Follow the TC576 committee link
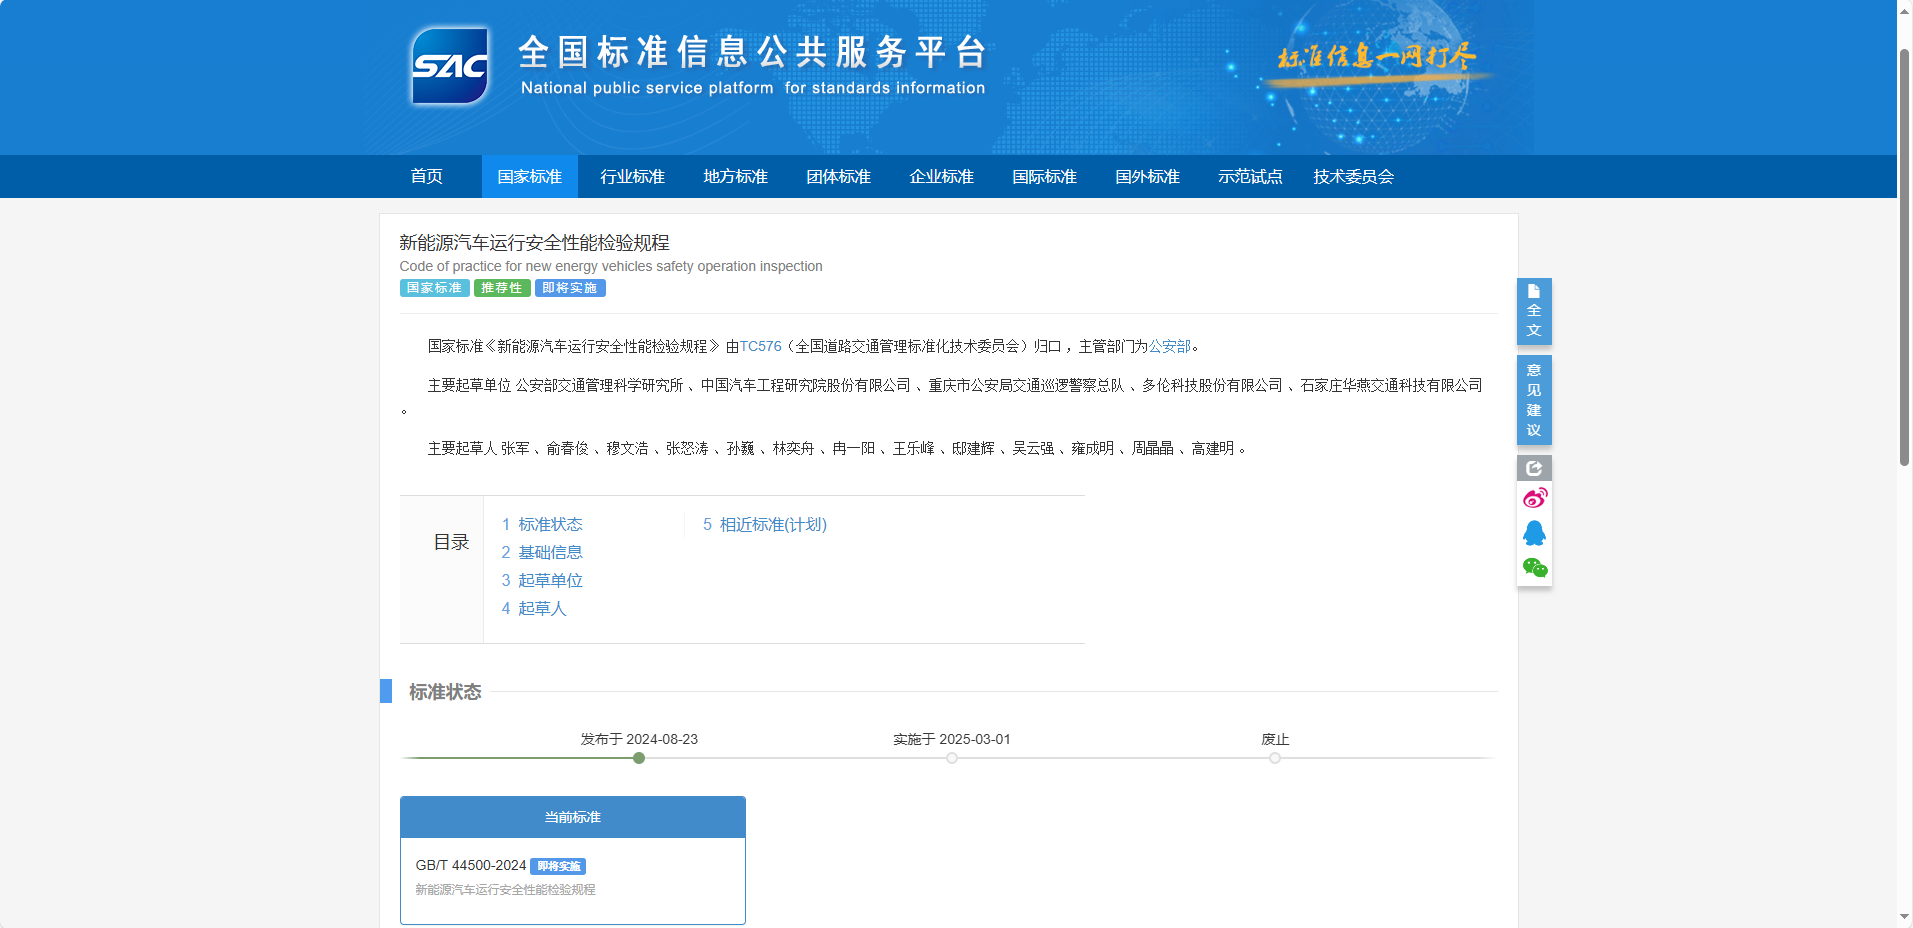This screenshot has height=928, width=1913. point(761,346)
